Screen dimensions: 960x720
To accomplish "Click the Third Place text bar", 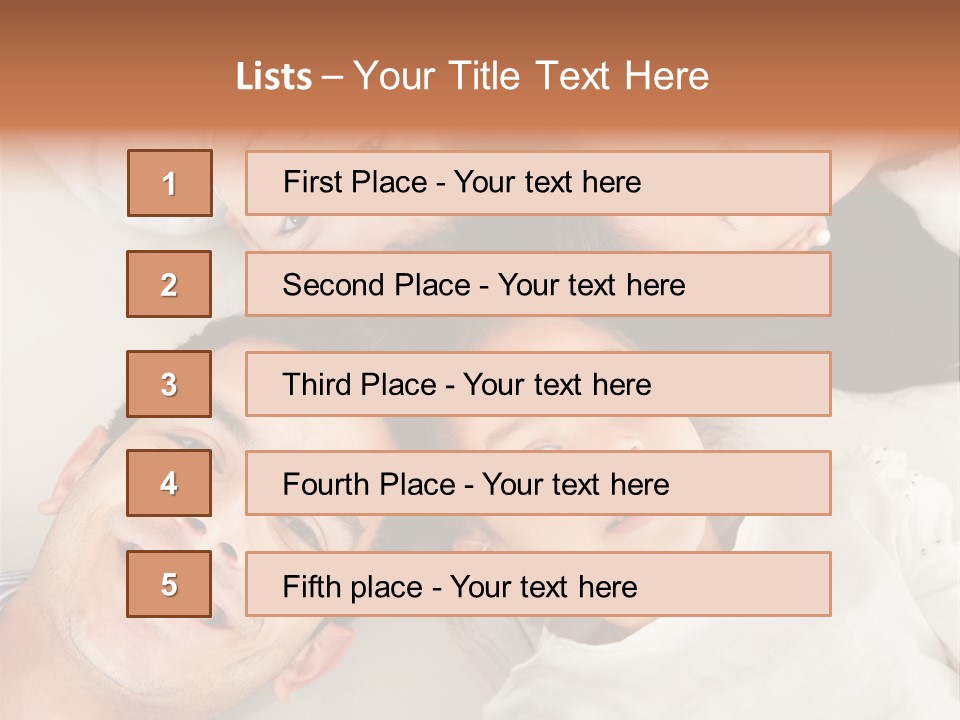I will [538, 384].
